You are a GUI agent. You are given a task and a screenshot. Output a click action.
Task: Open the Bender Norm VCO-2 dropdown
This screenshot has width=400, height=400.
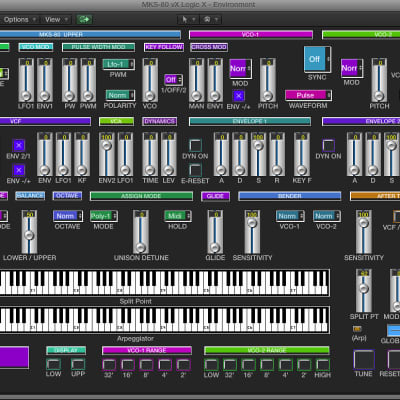tap(327, 216)
